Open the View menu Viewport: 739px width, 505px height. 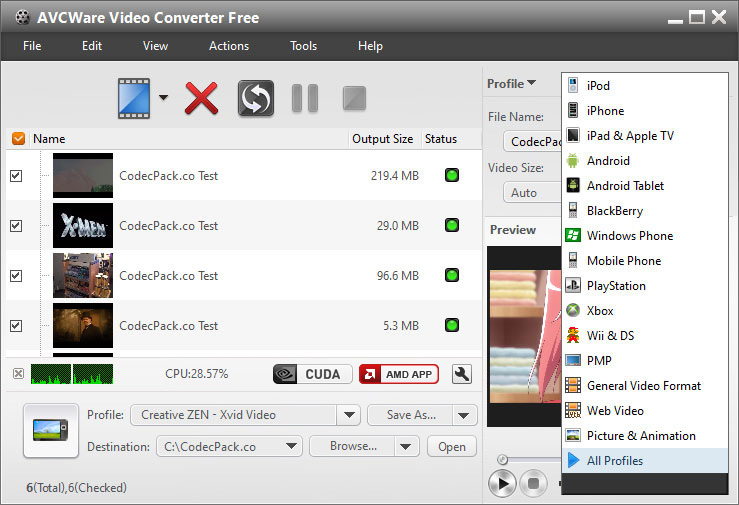click(156, 46)
